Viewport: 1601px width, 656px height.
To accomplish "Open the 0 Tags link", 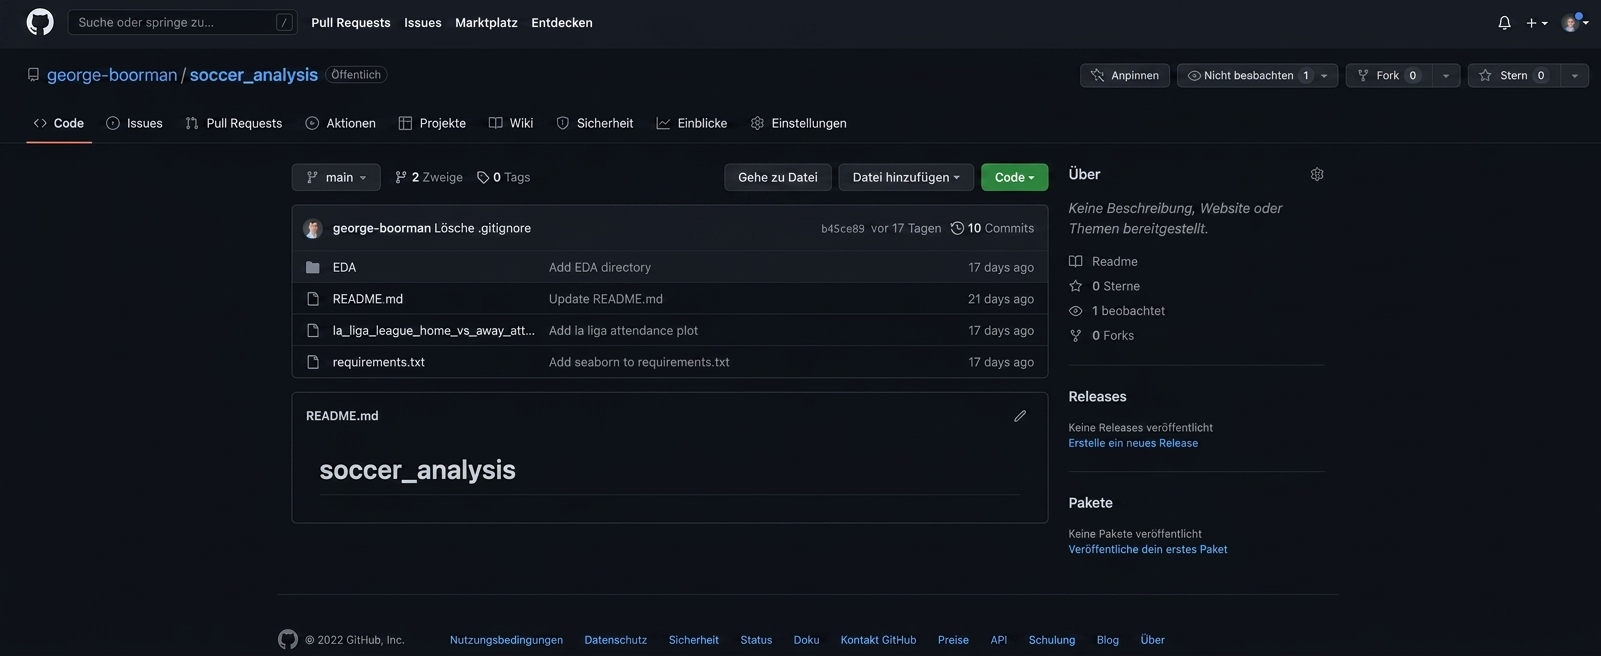I will (x=503, y=177).
